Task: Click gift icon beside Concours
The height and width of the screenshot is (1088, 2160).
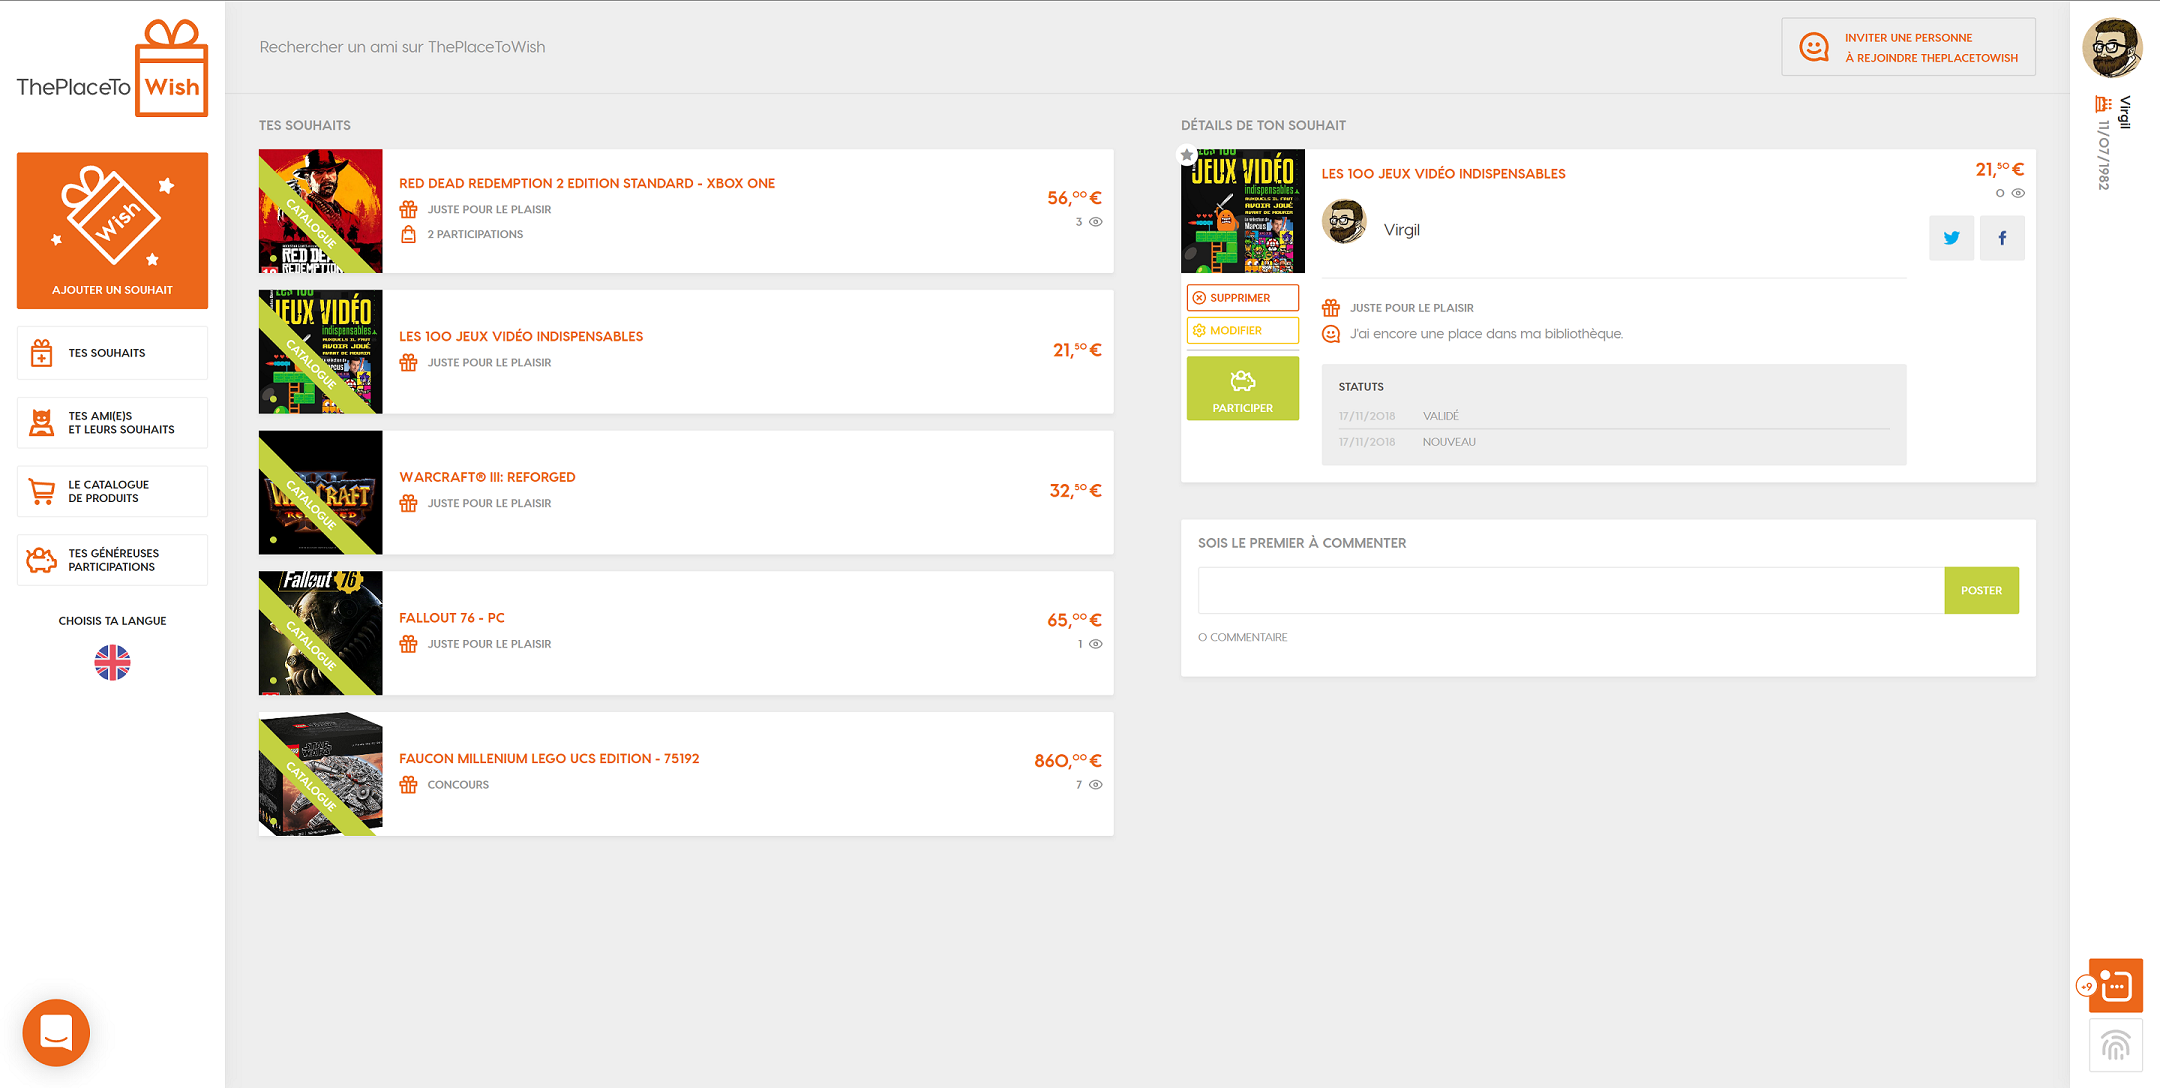Action: [x=408, y=785]
